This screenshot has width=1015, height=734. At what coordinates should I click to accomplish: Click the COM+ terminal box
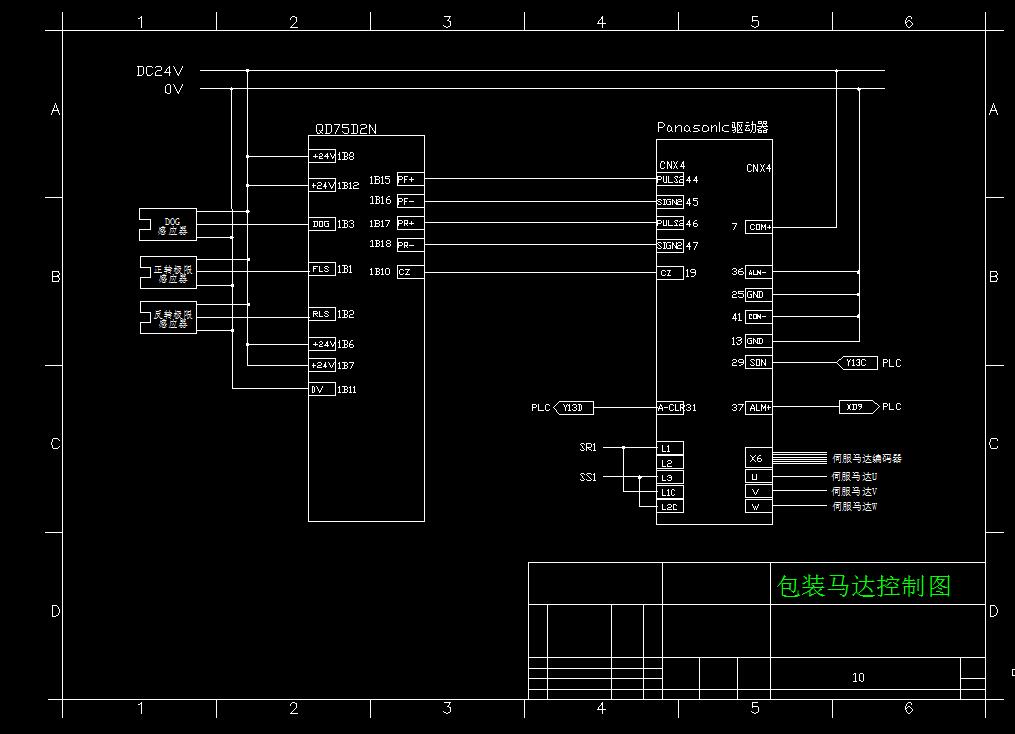[x=759, y=227]
